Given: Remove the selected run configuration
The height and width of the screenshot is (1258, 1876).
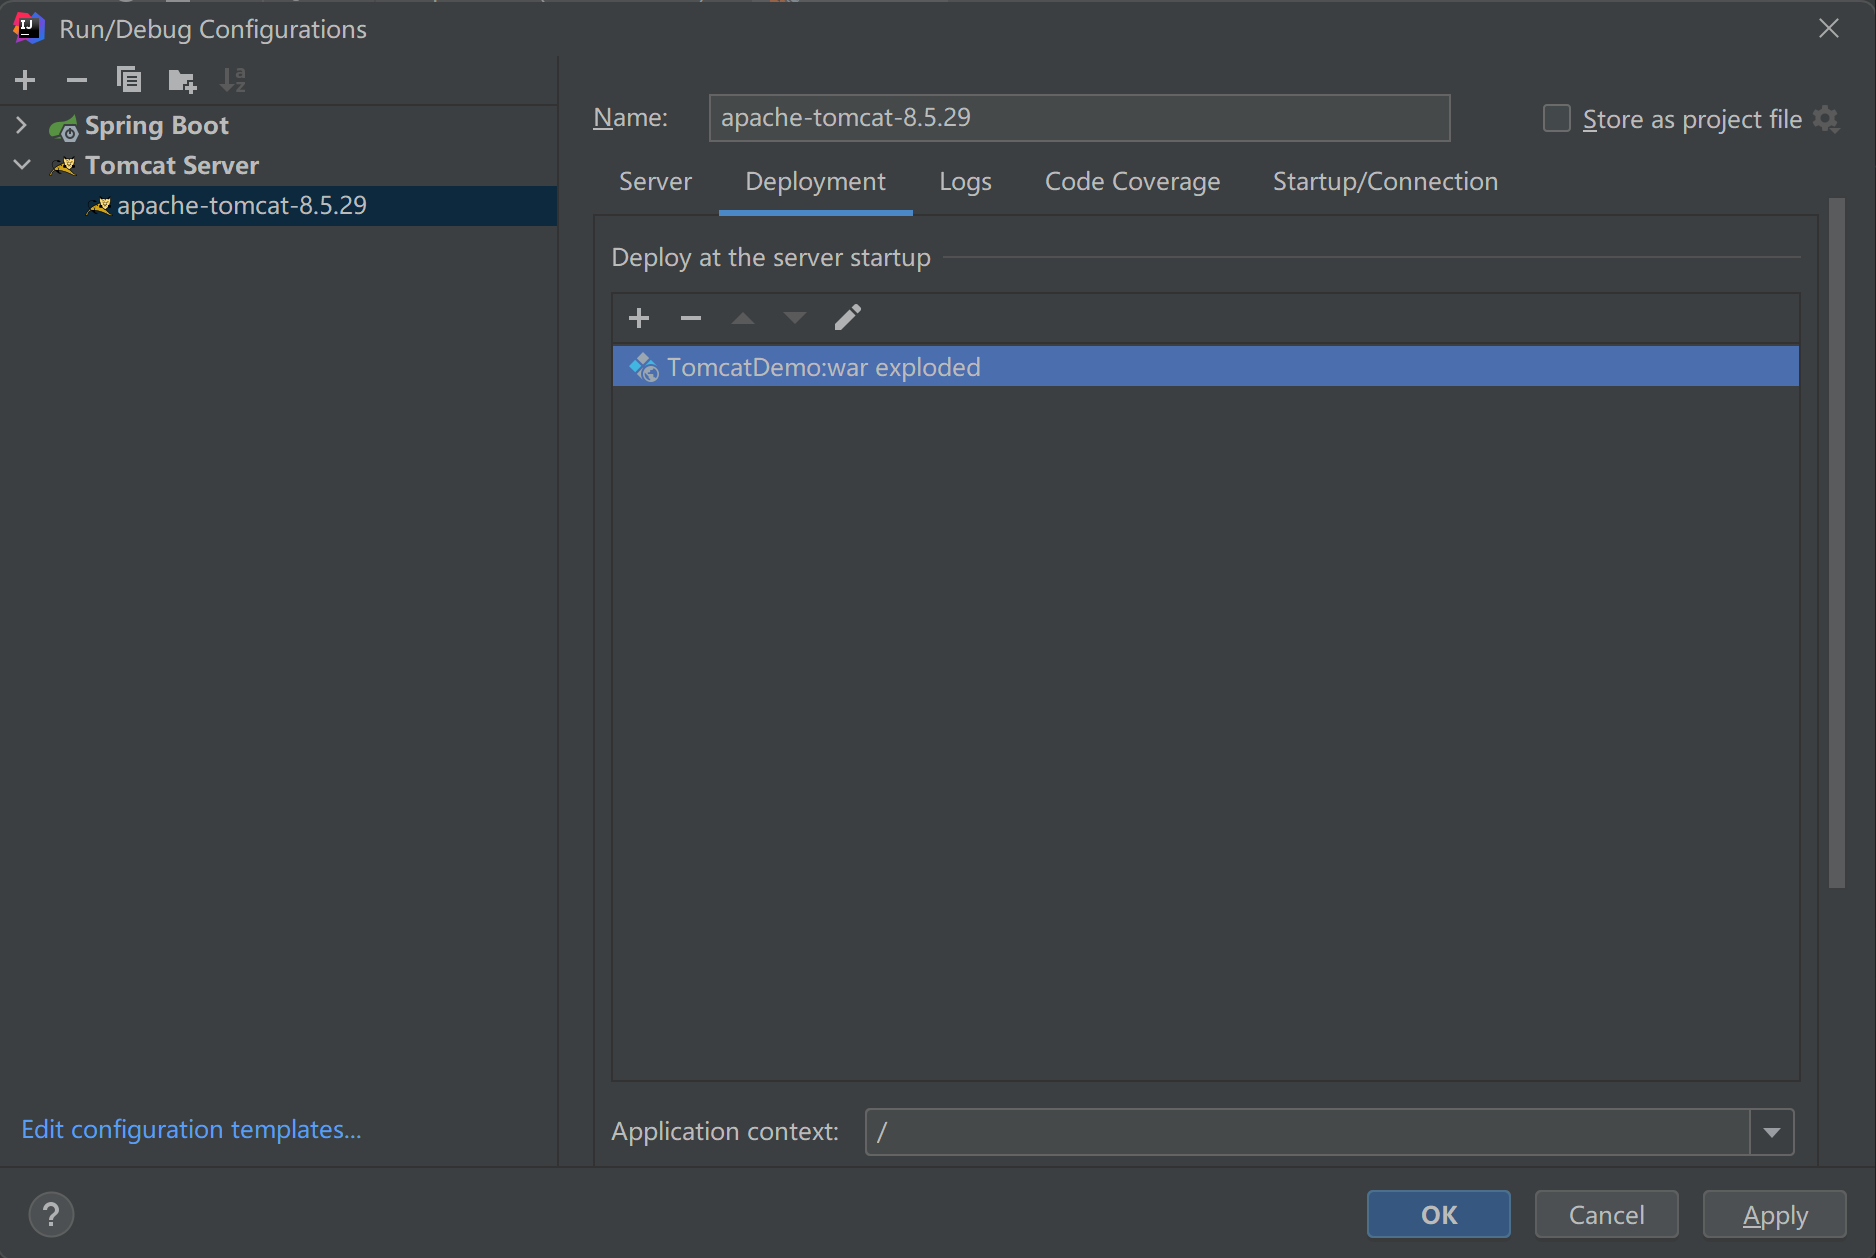Looking at the screenshot, I should pos(77,80).
